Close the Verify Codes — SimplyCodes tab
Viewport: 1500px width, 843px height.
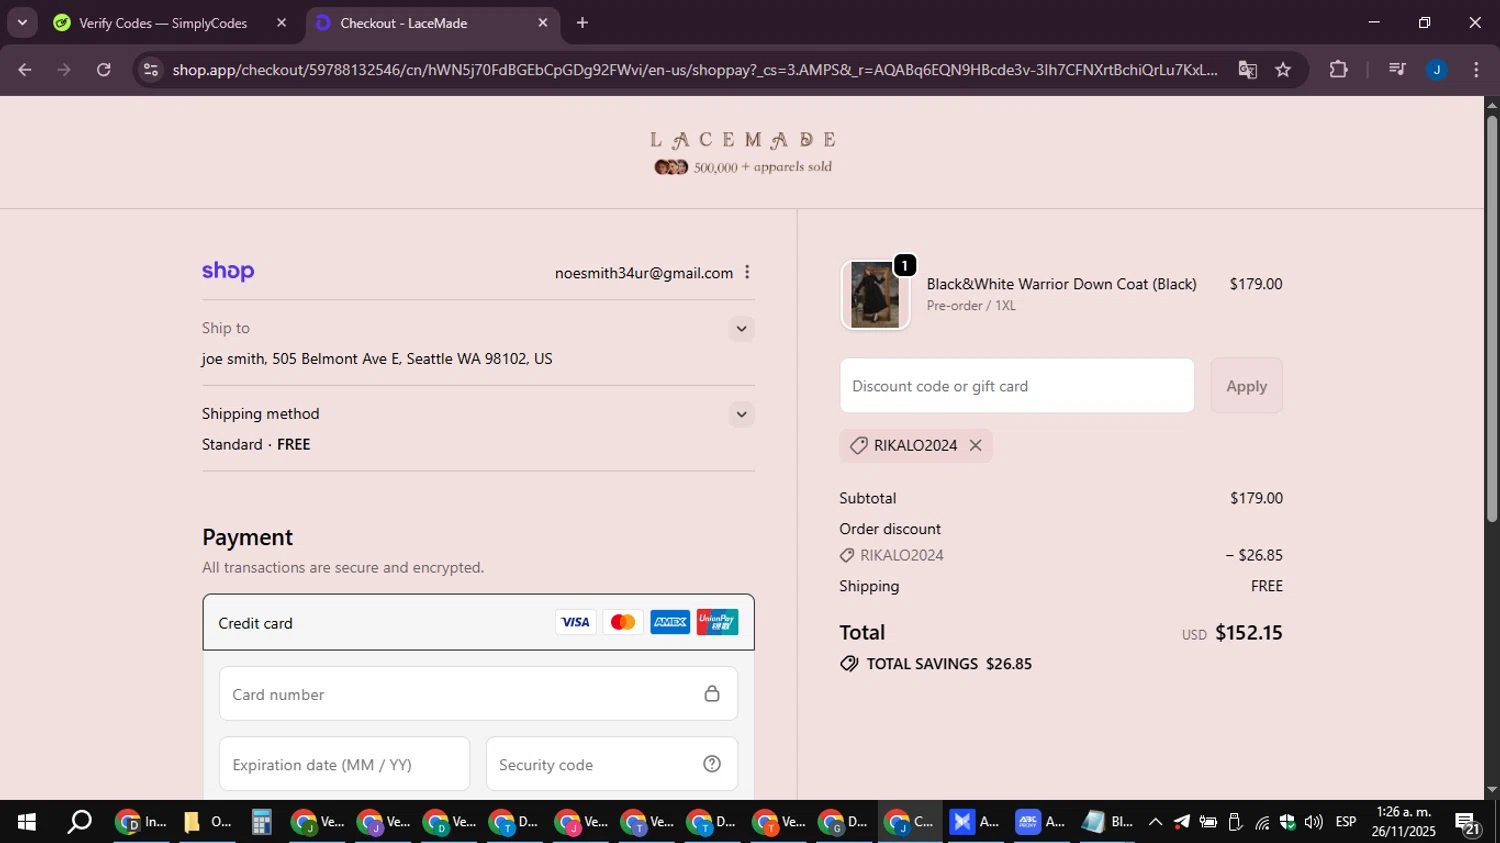[x=281, y=23]
